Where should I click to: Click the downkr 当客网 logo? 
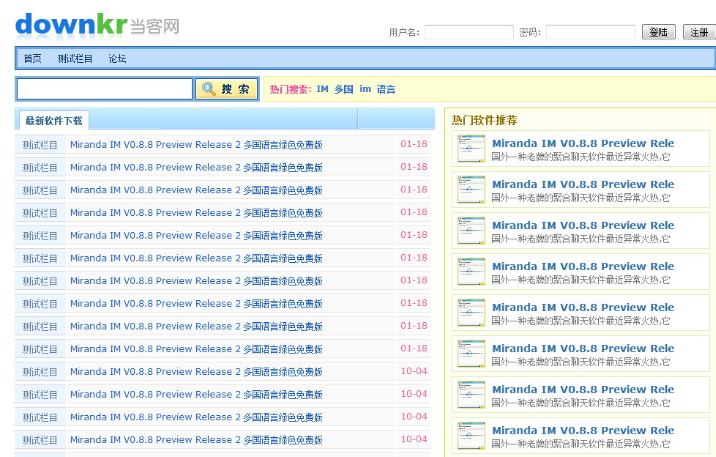point(97,25)
